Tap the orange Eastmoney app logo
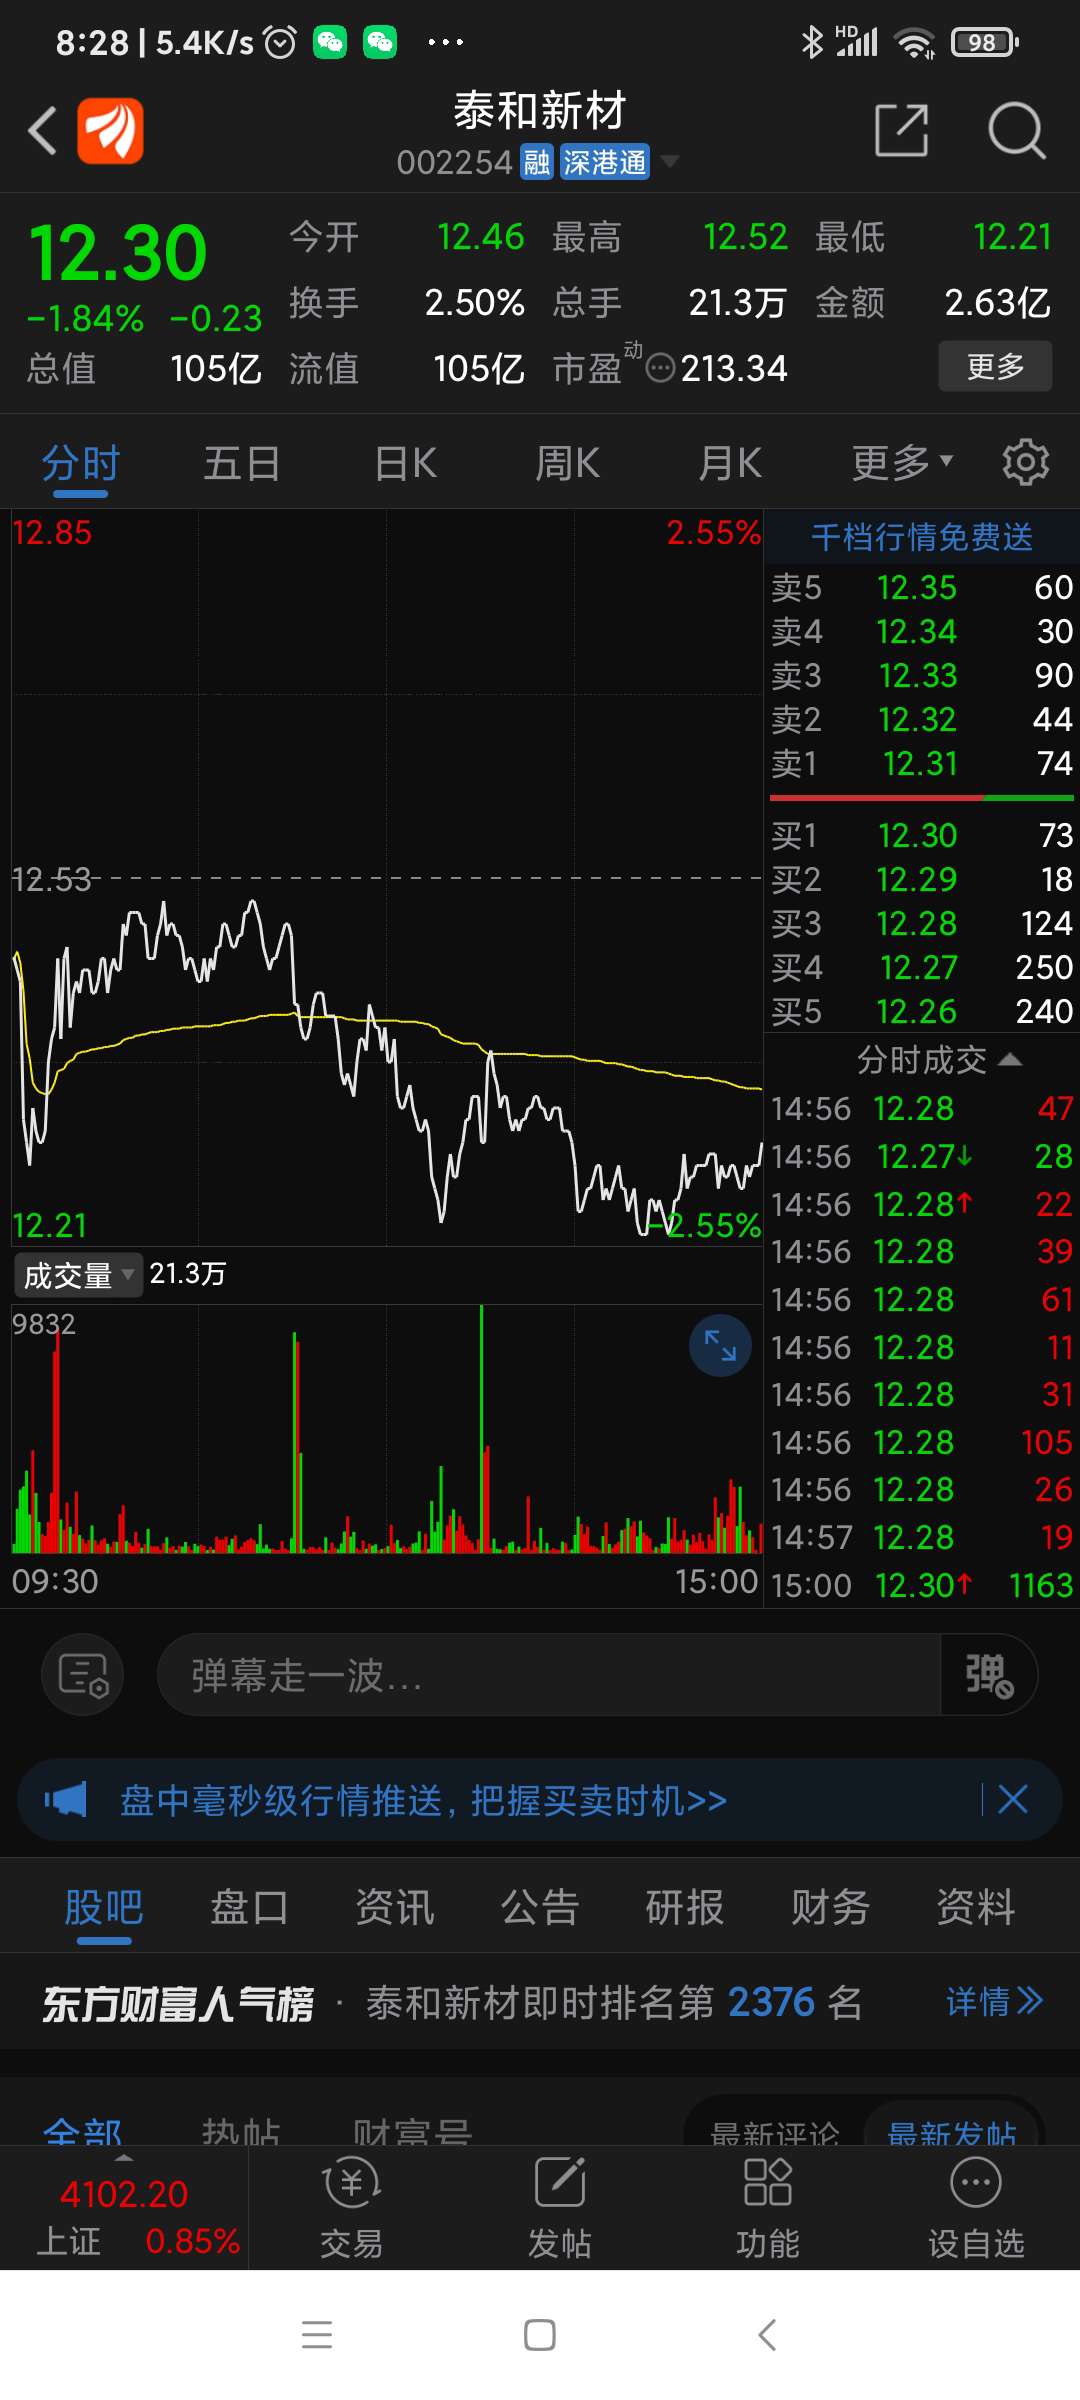1080x2400 pixels. click(x=110, y=131)
